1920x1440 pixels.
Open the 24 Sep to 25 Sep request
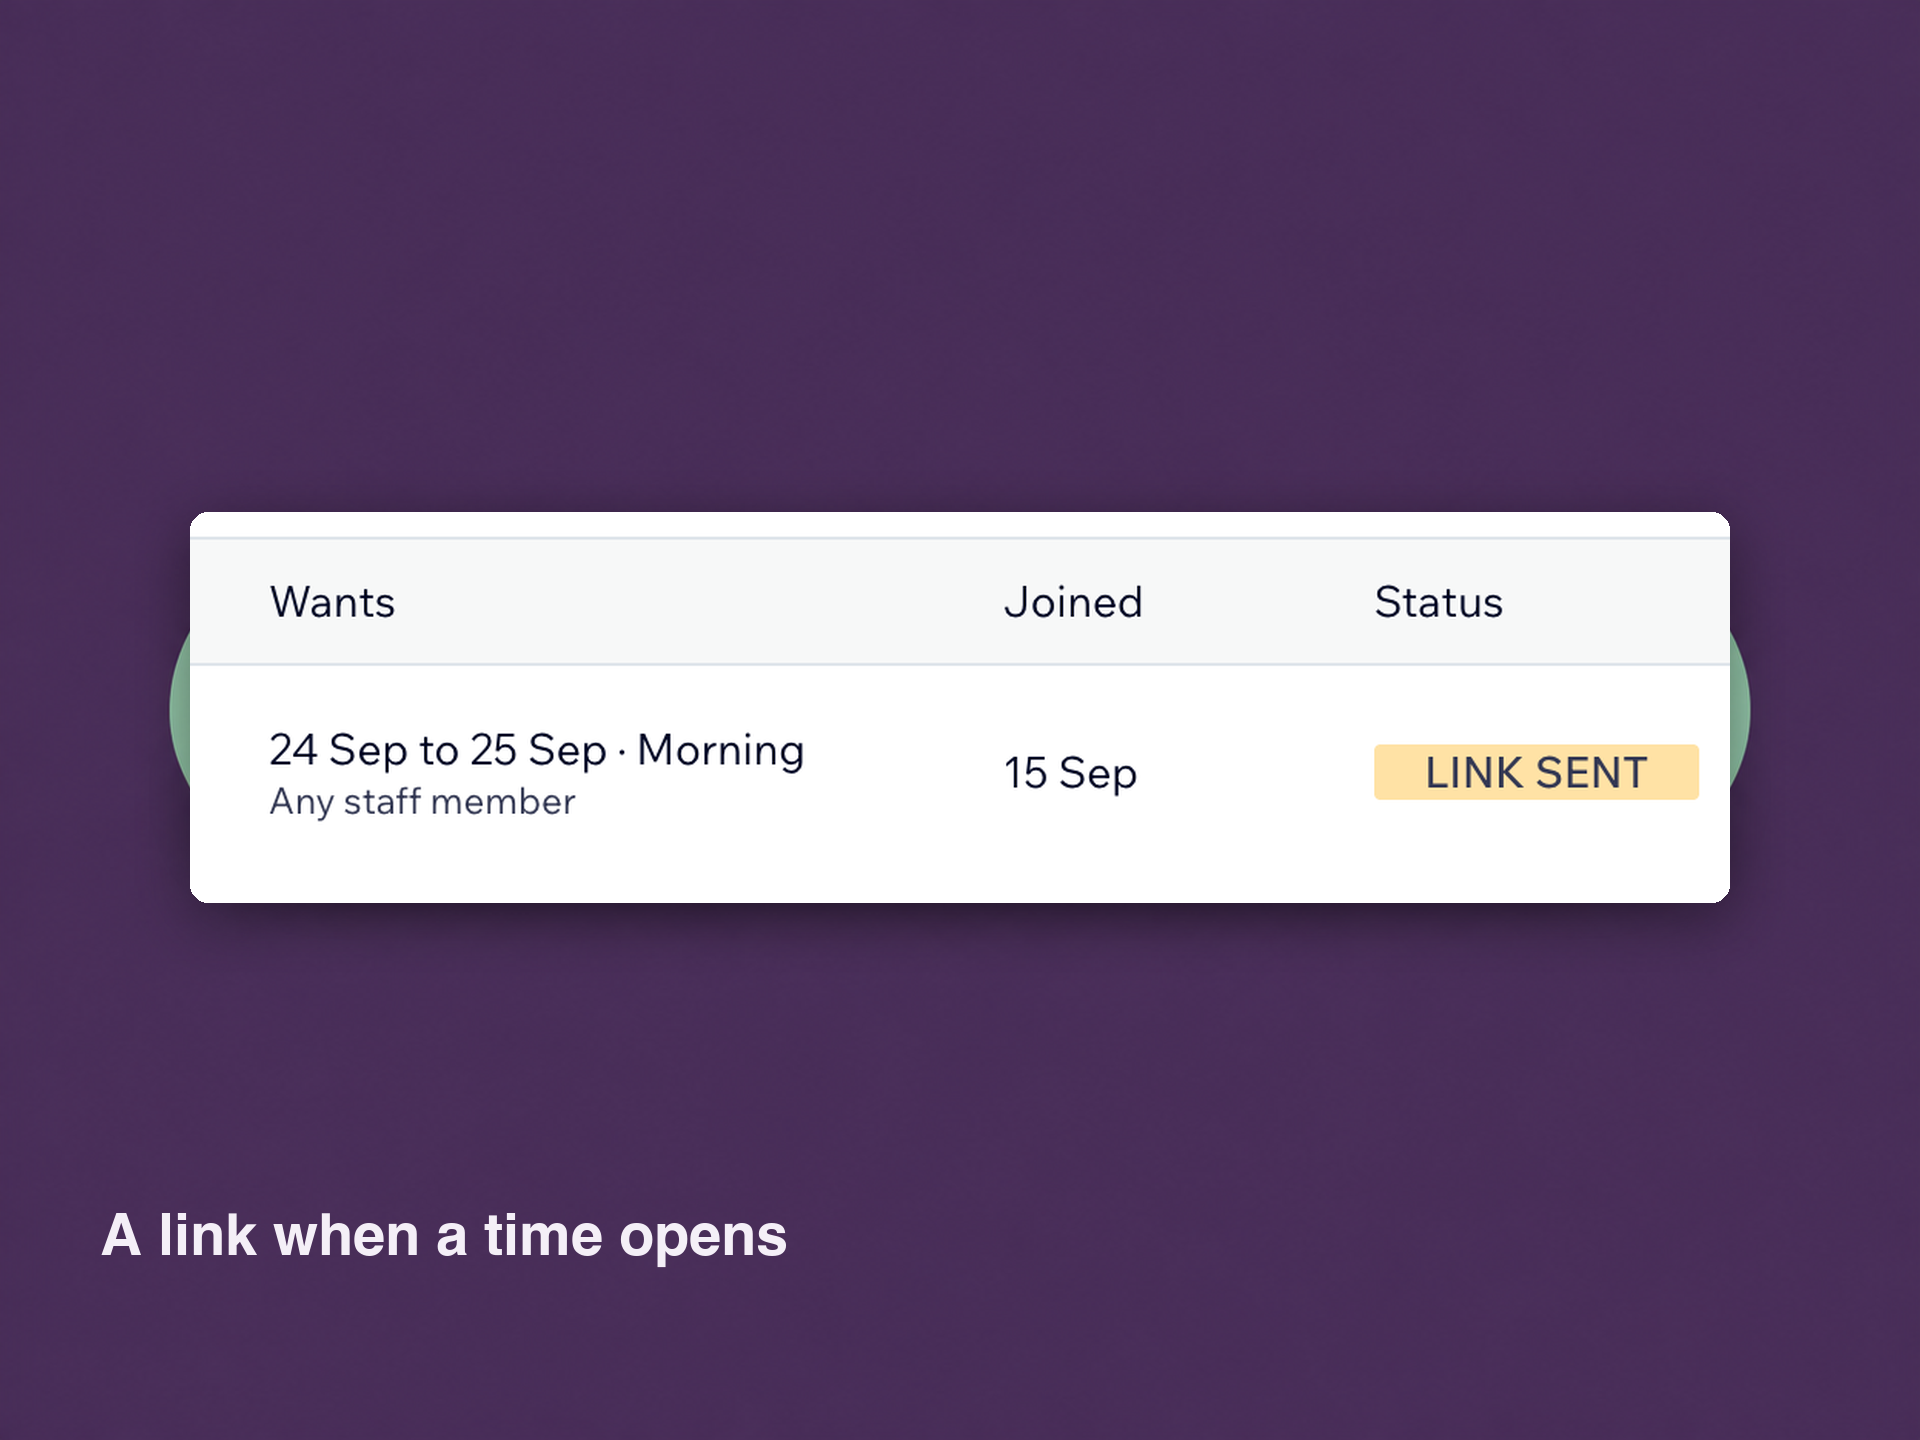537,751
